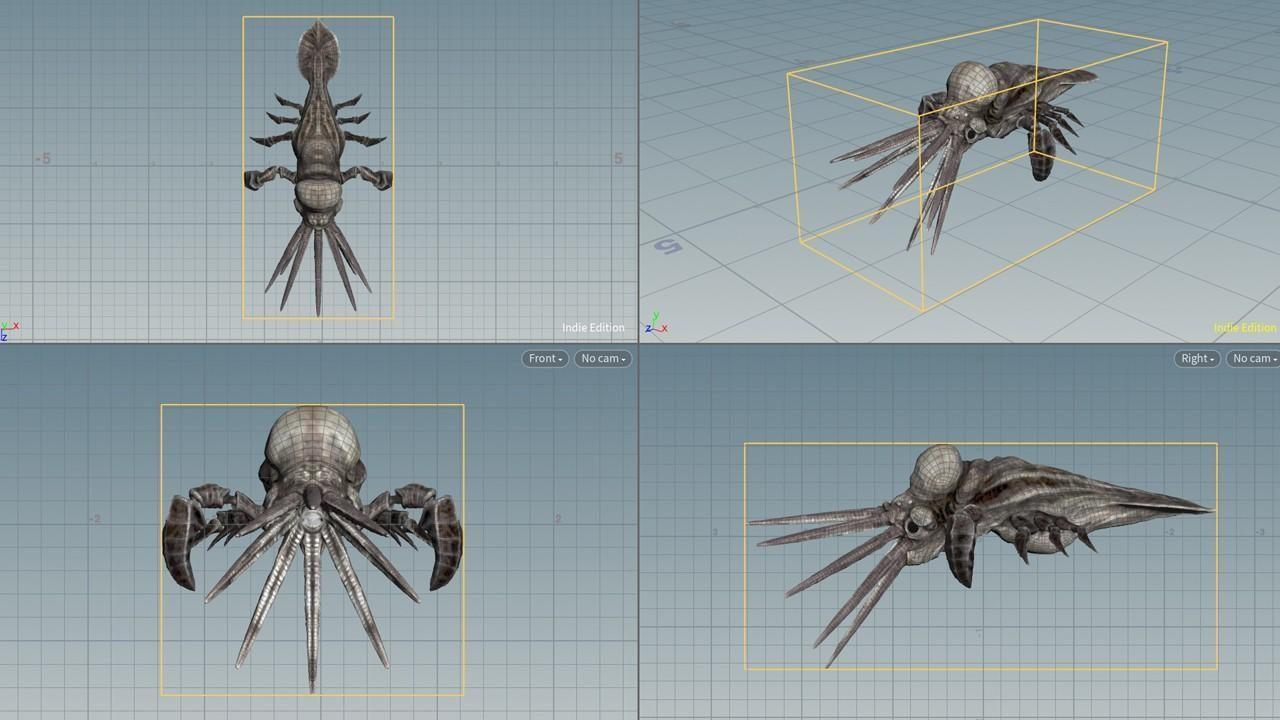Click the 2 grid label in Front viewport
1280x720 pixels.
pyautogui.click(x=558, y=519)
